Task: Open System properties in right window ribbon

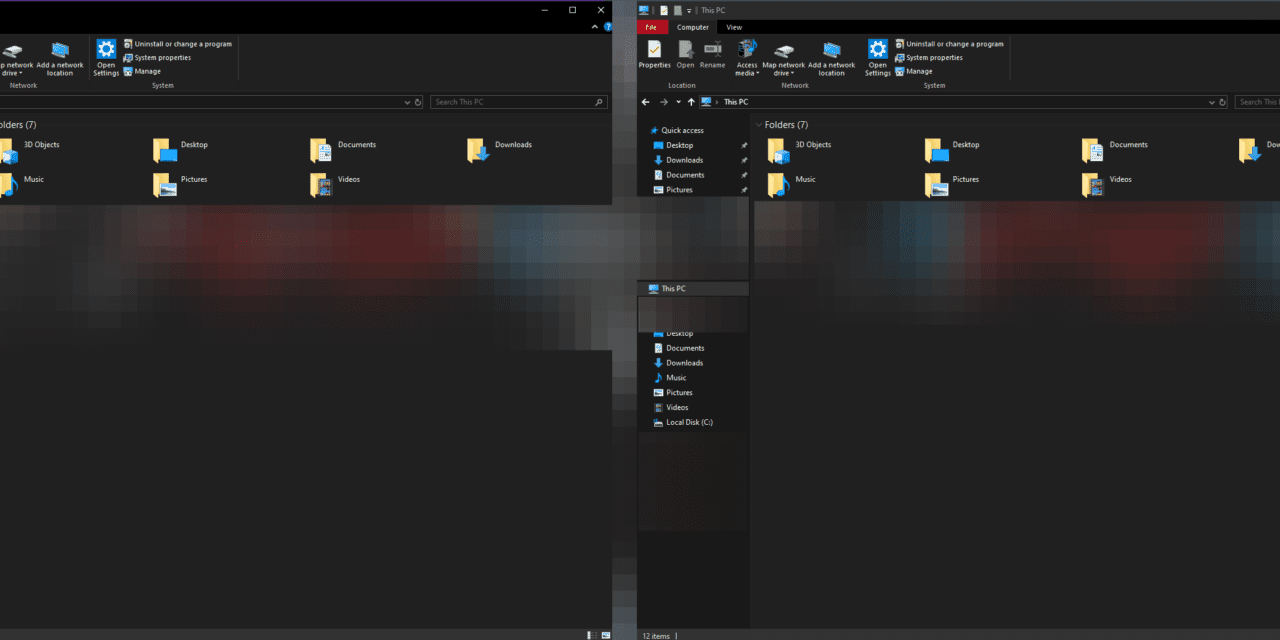Action: (x=928, y=58)
